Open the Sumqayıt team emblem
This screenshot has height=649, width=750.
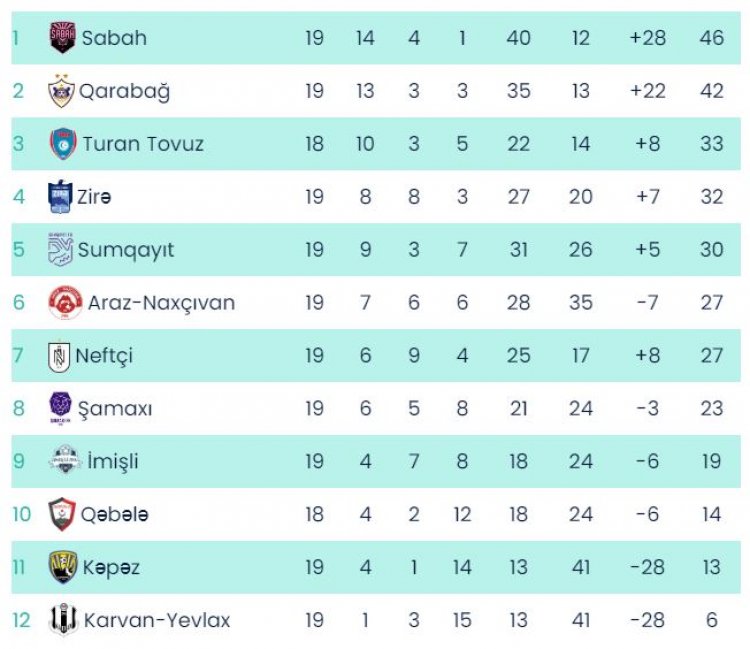click(61, 250)
